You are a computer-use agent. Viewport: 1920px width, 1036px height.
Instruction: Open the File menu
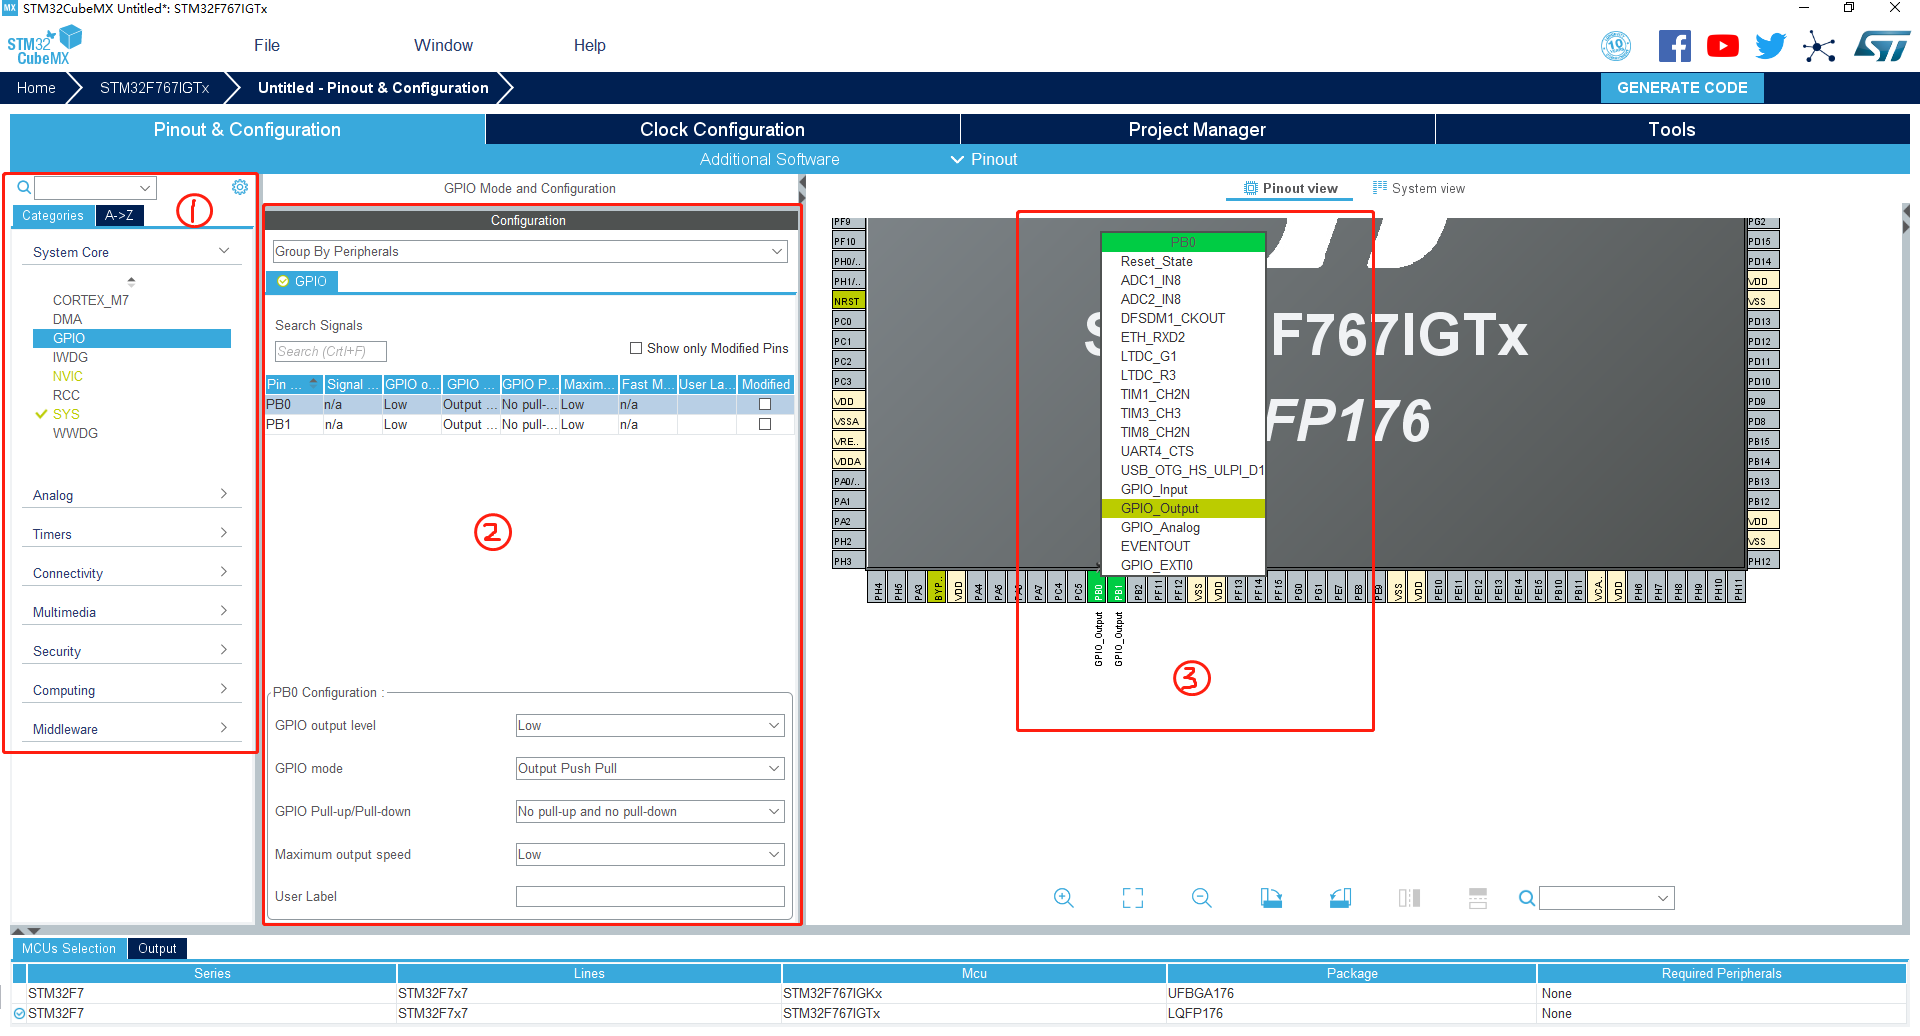tap(267, 45)
